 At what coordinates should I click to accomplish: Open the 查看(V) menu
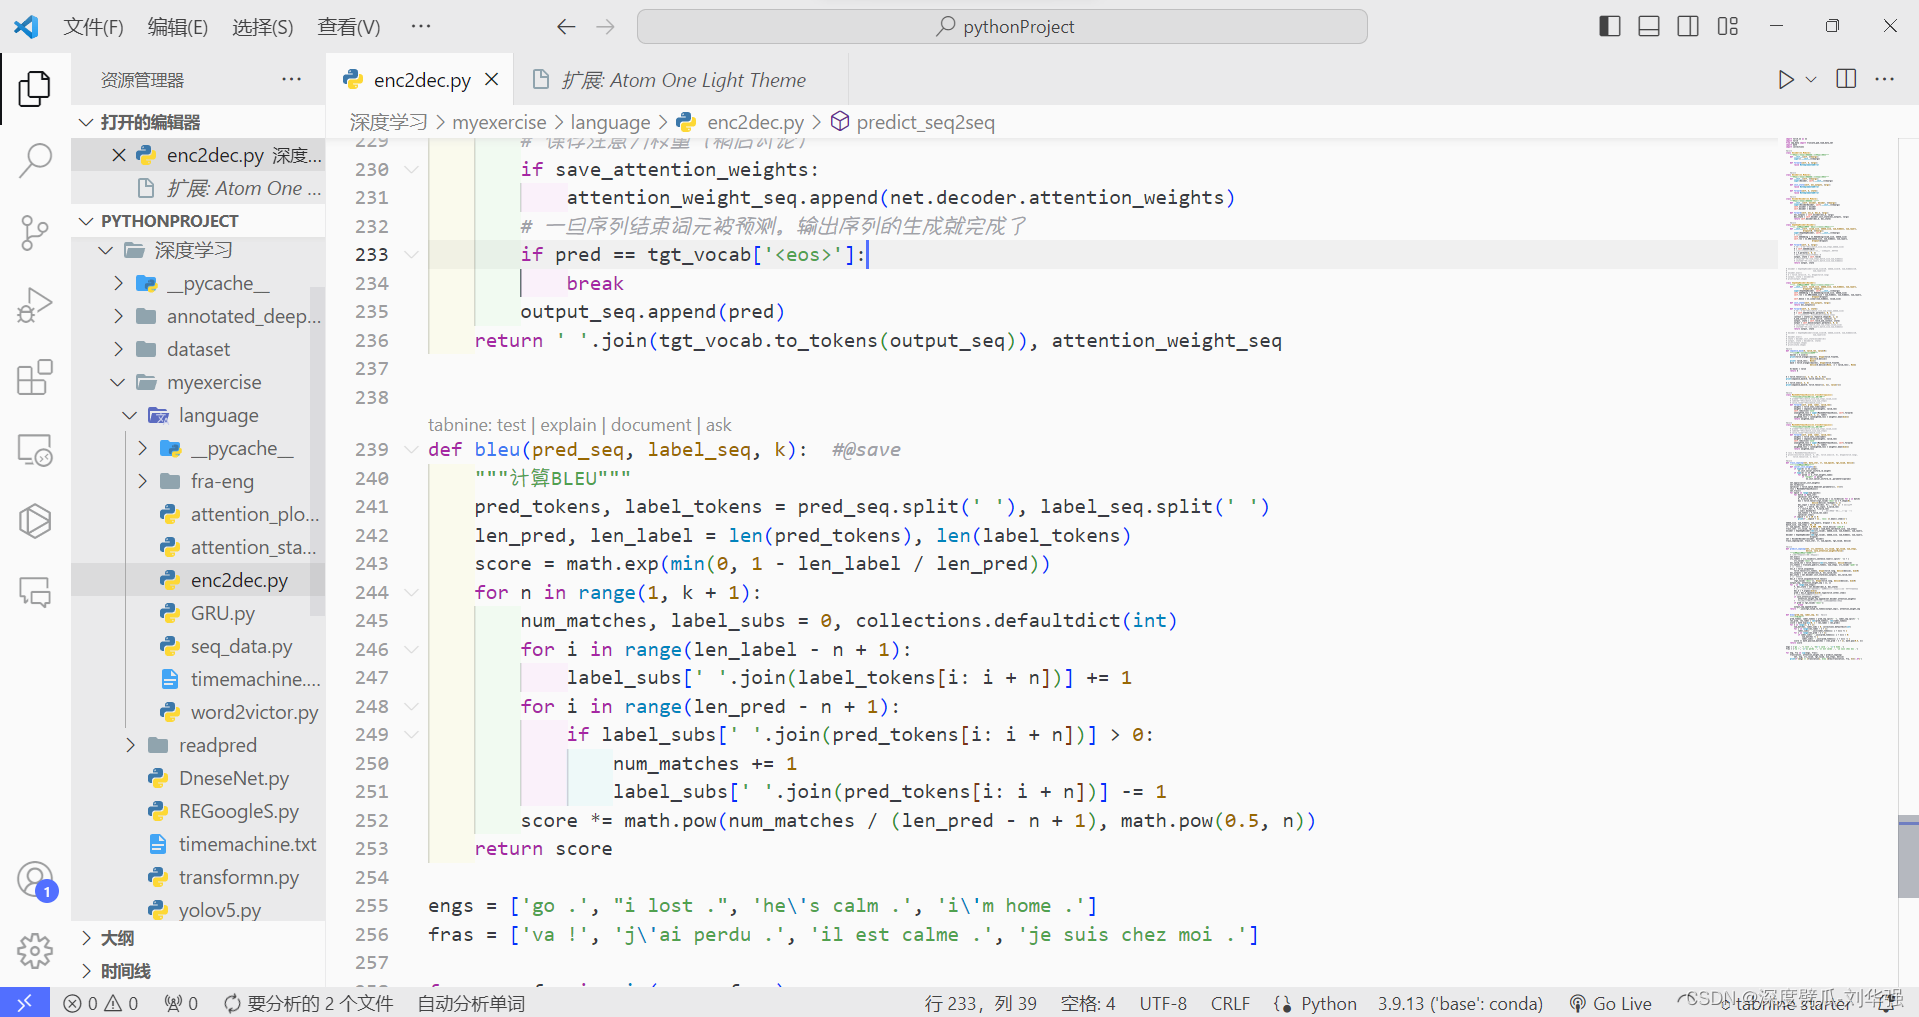[348, 26]
